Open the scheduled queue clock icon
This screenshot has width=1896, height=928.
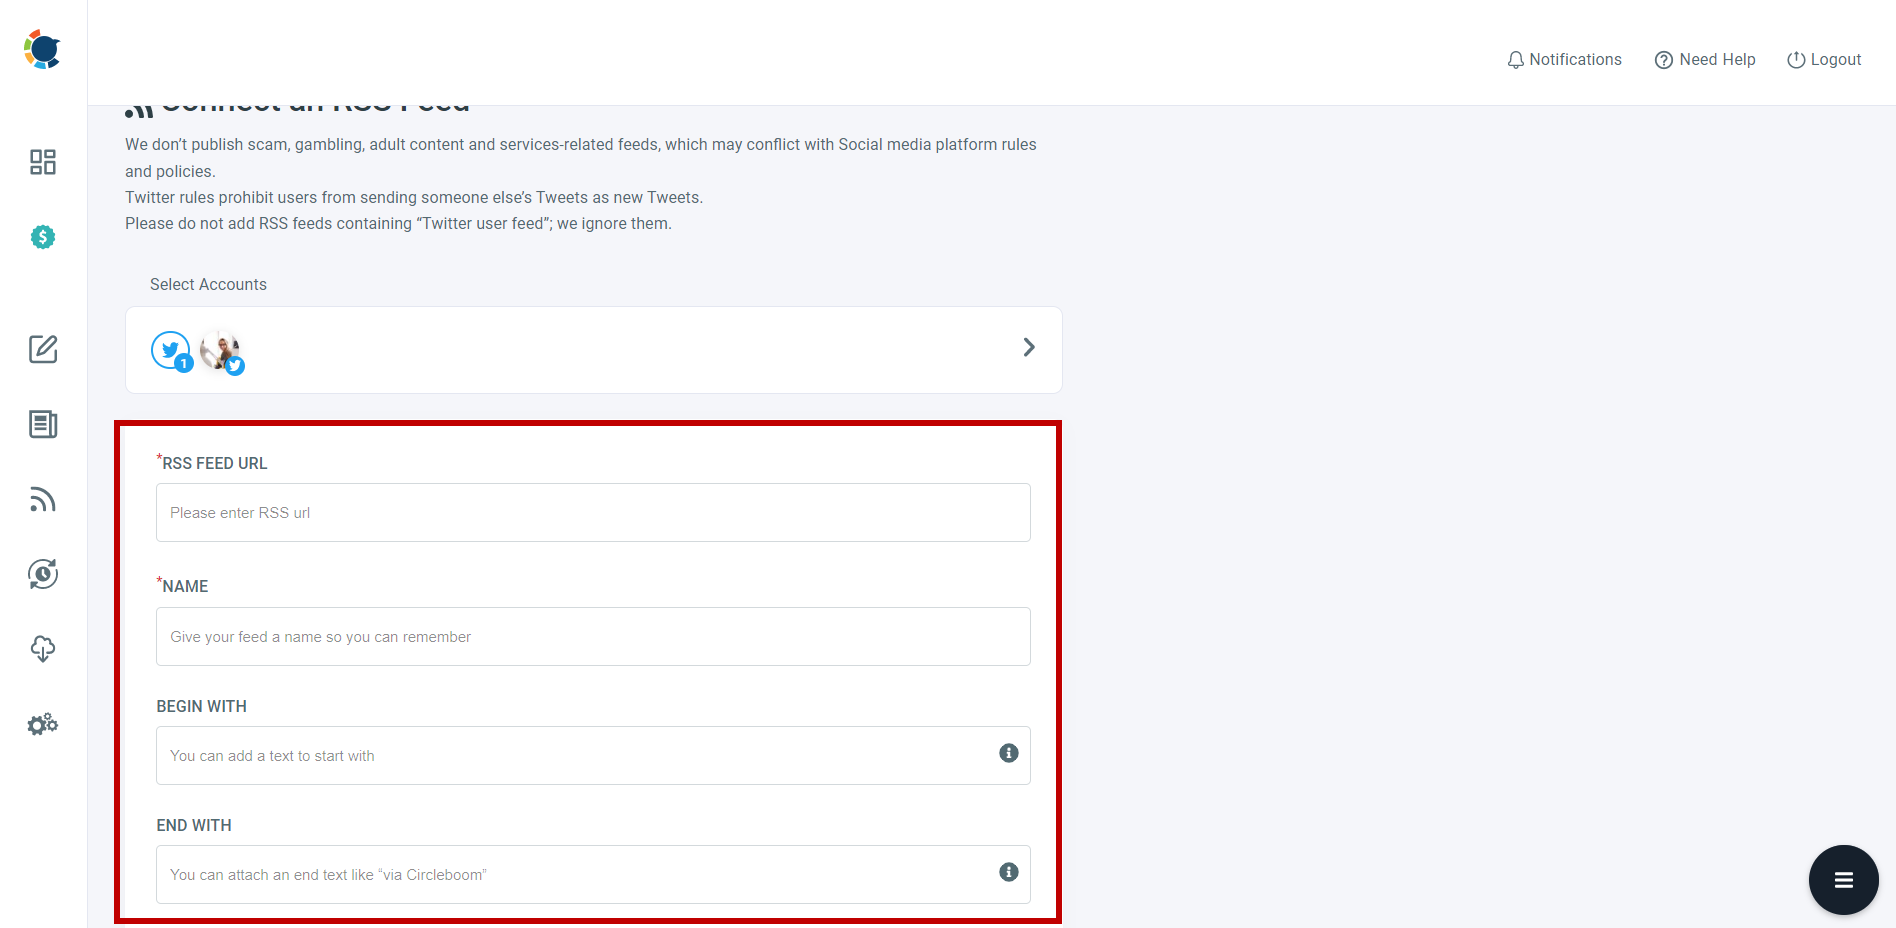[43, 574]
